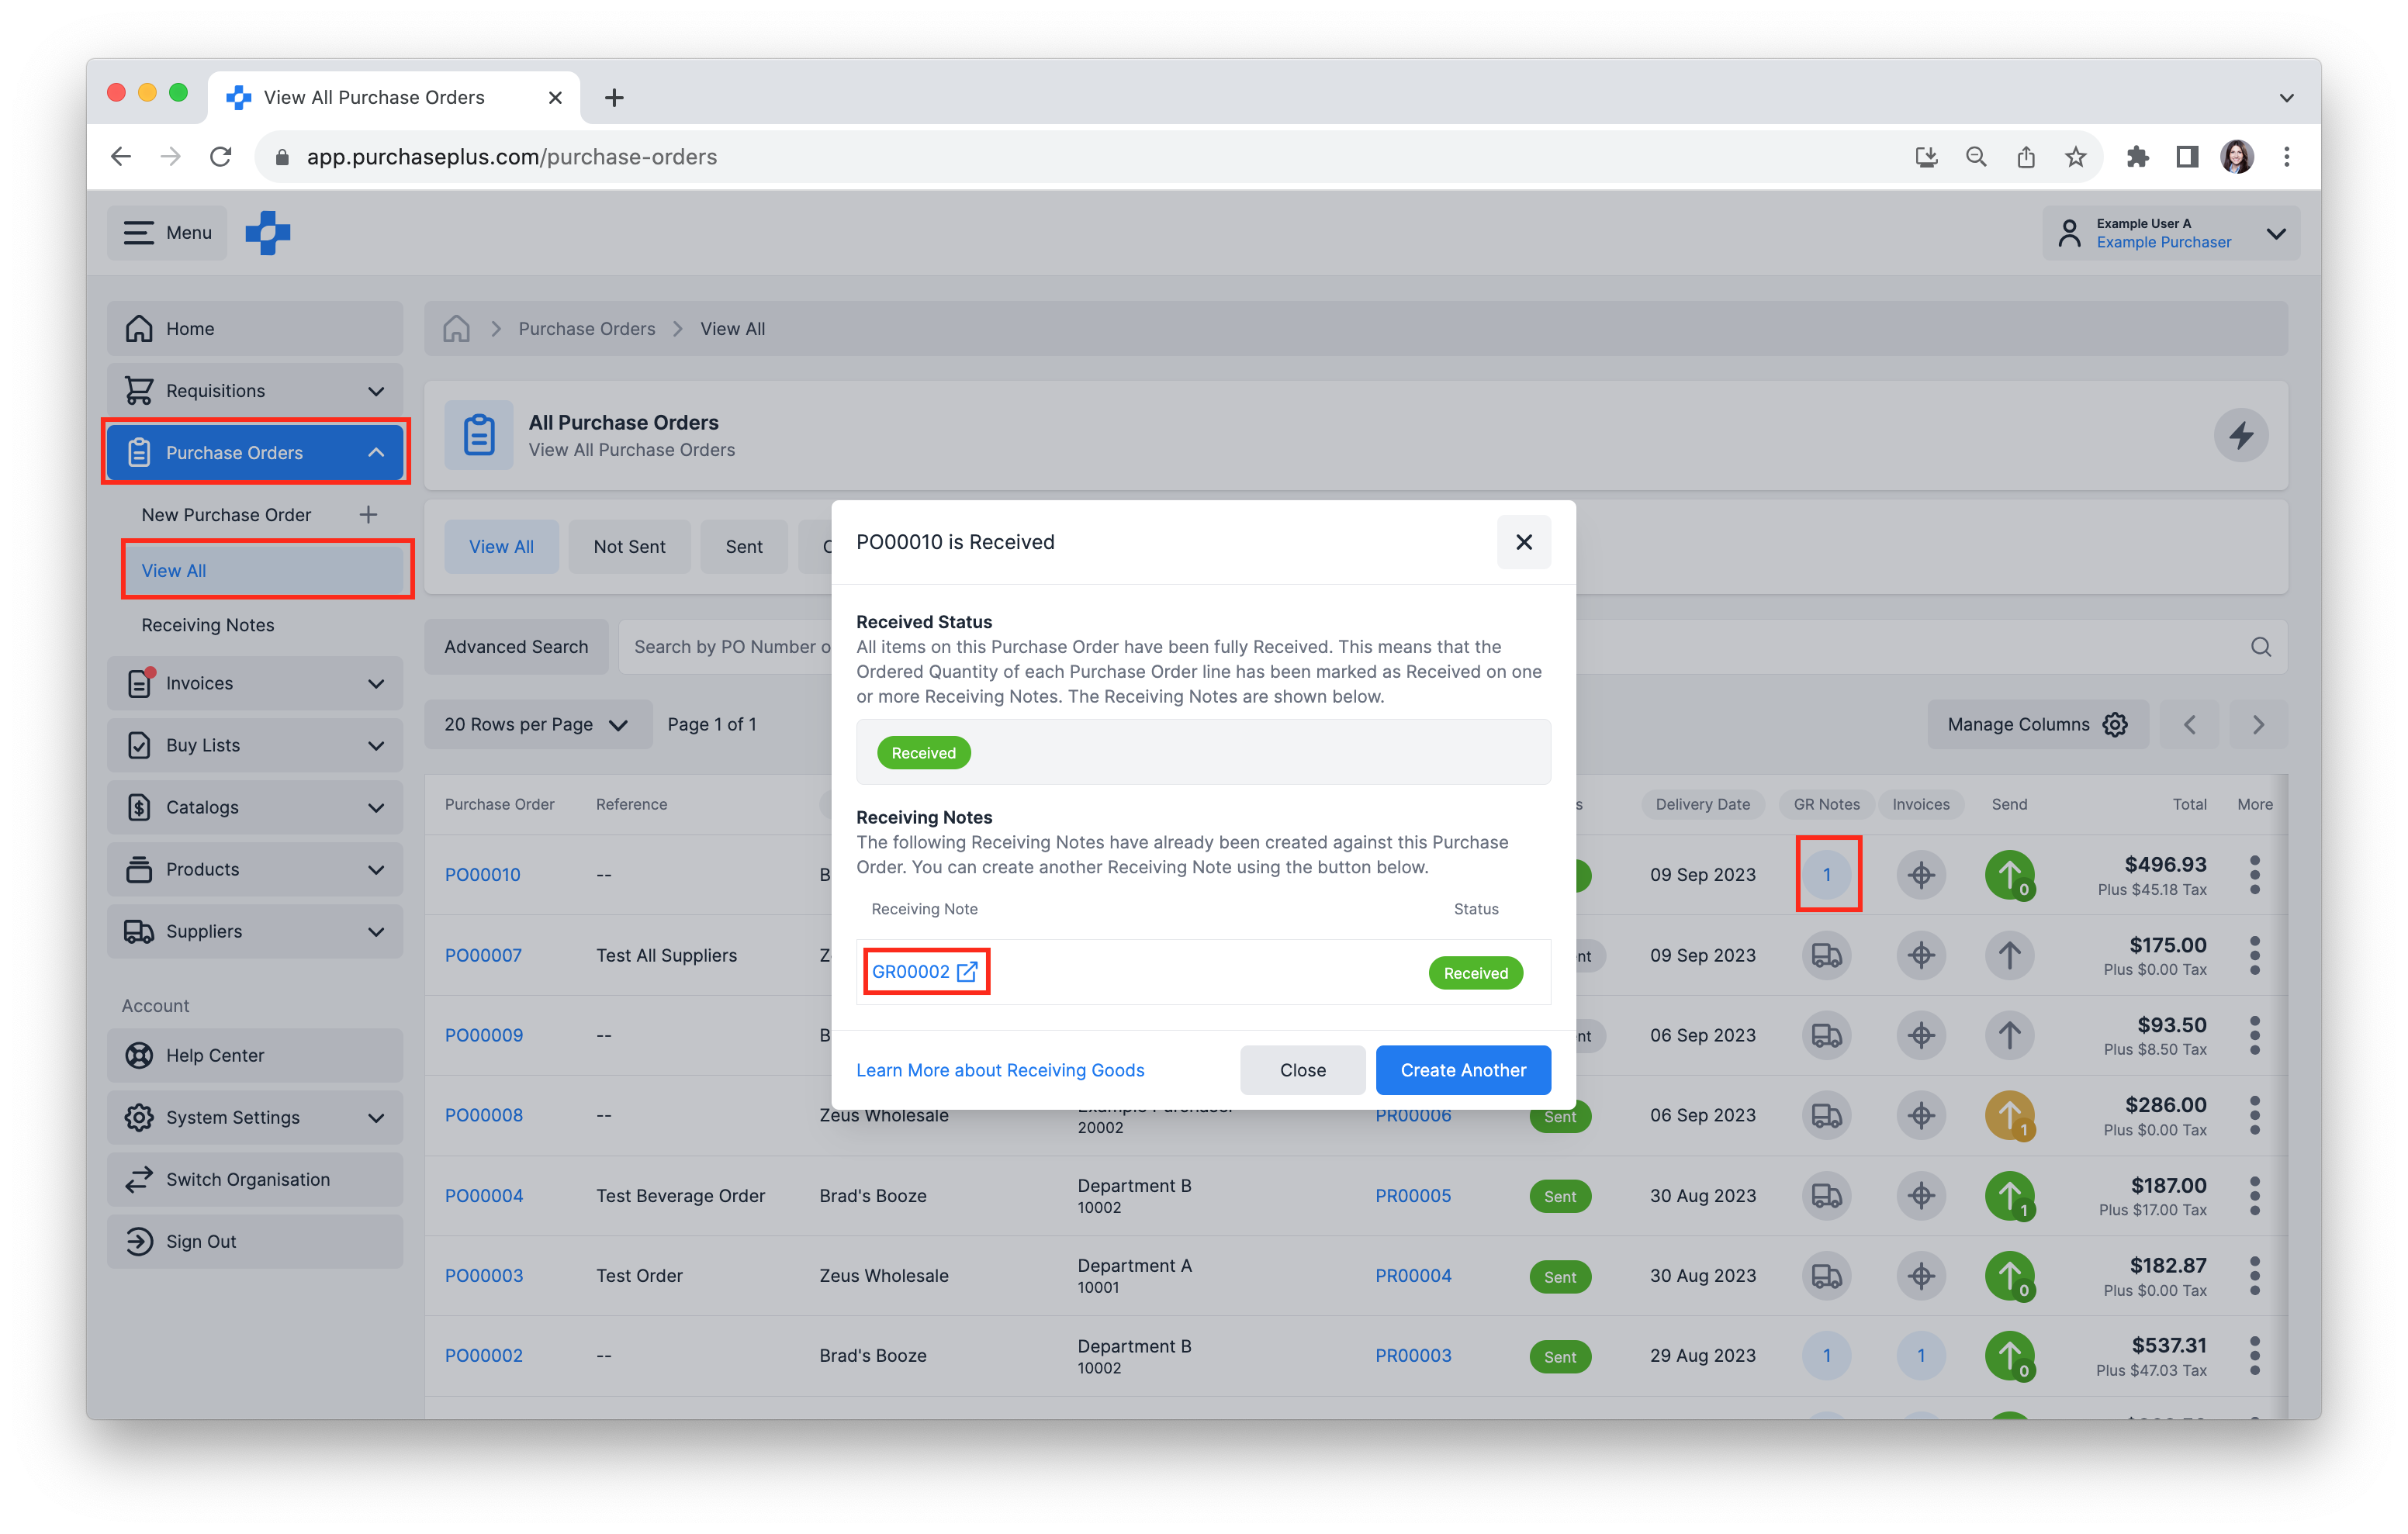Click the home breadcrumb icon
This screenshot has width=2408, height=1534.
(x=457, y=329)
